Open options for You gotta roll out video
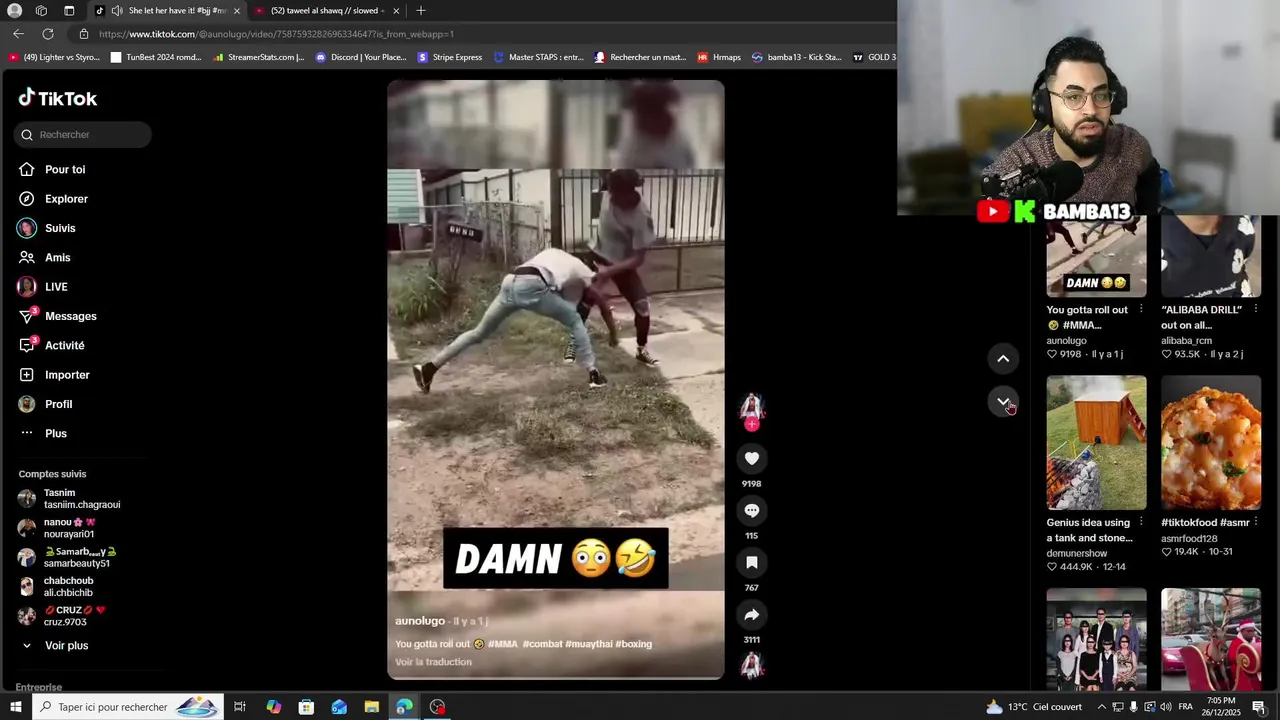Image resolution: width=1280 pixels, height=720 pixels. [x=1141, y=310]
